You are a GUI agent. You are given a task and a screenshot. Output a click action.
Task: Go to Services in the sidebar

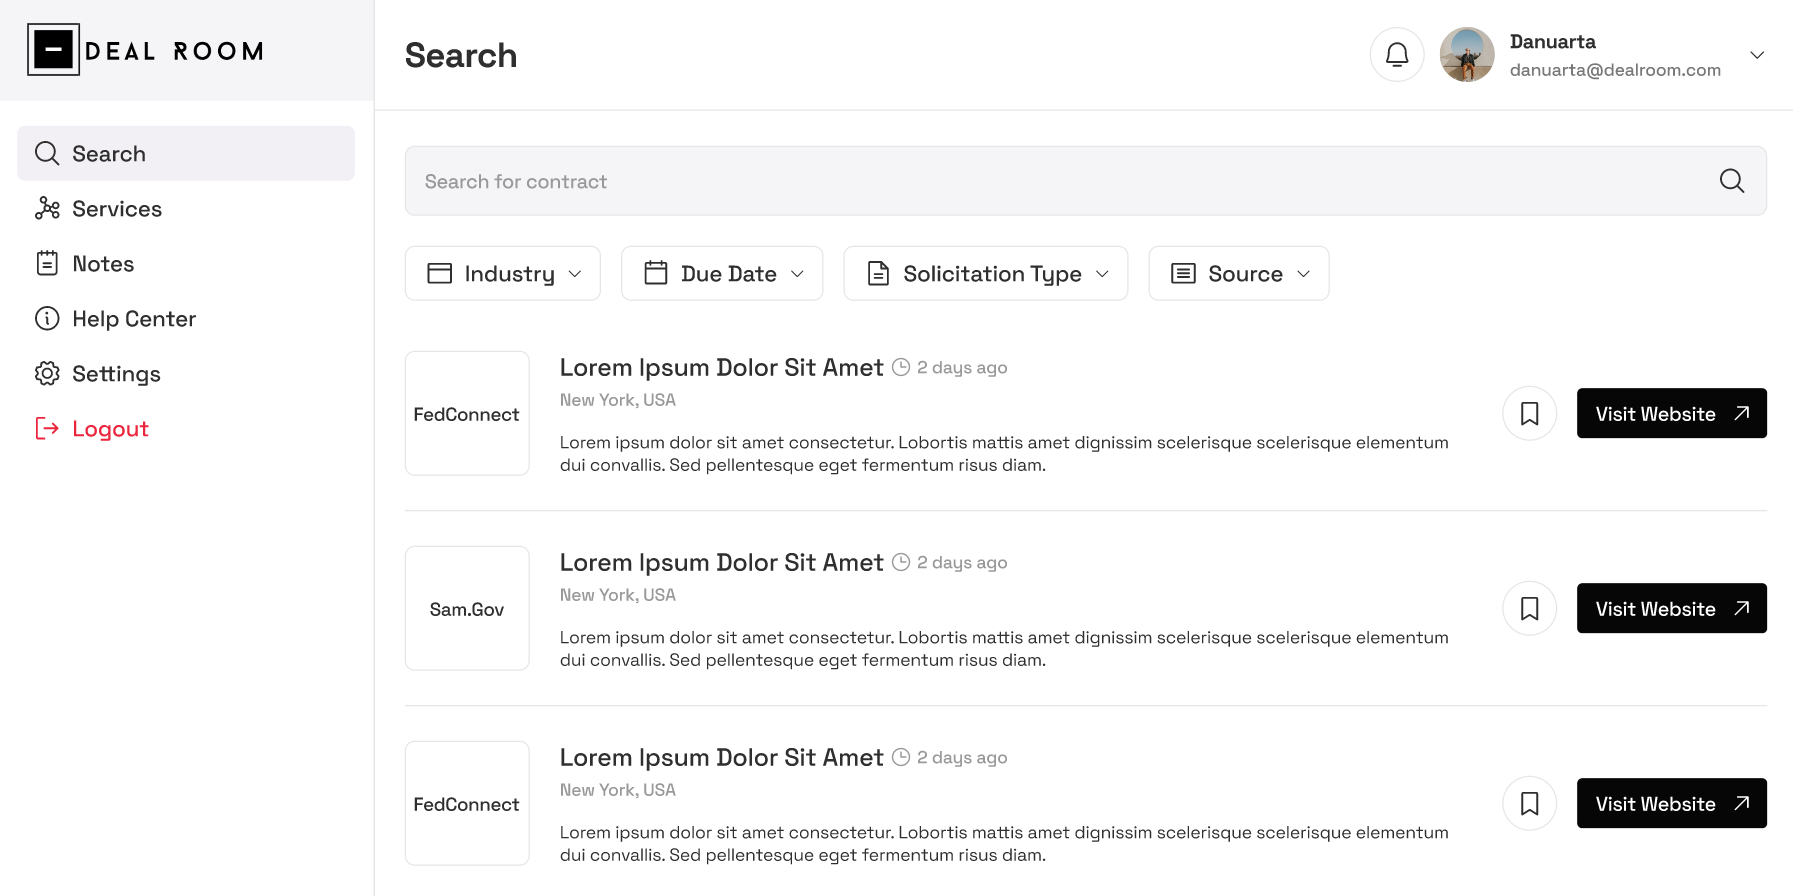[116, 209]
